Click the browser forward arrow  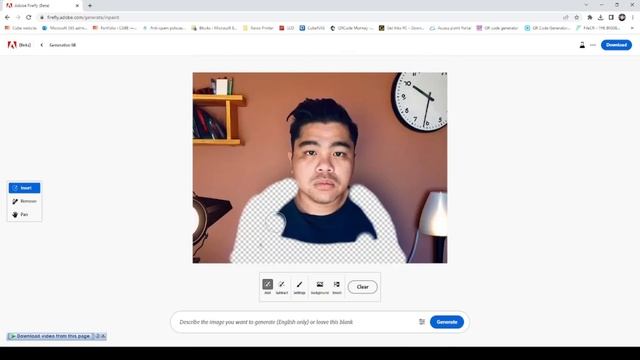[18, 17]
